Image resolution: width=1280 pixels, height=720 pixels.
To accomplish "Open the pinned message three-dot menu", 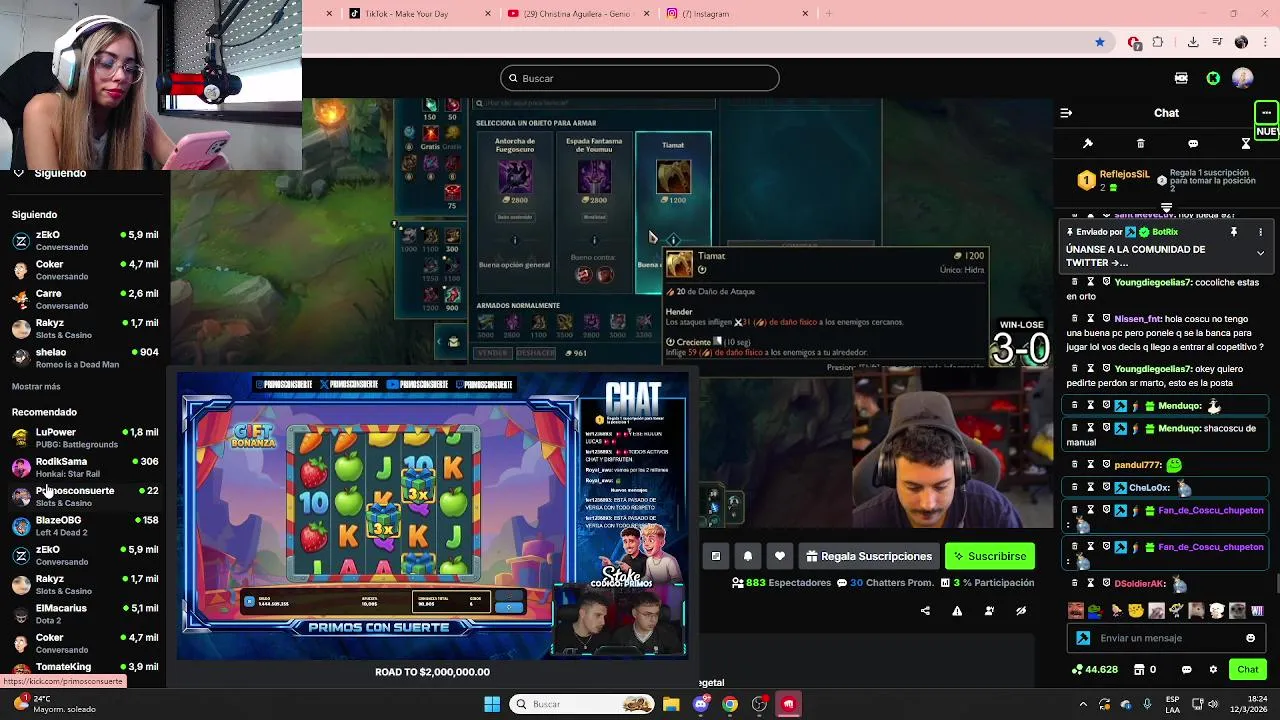I will (1260, 232).
